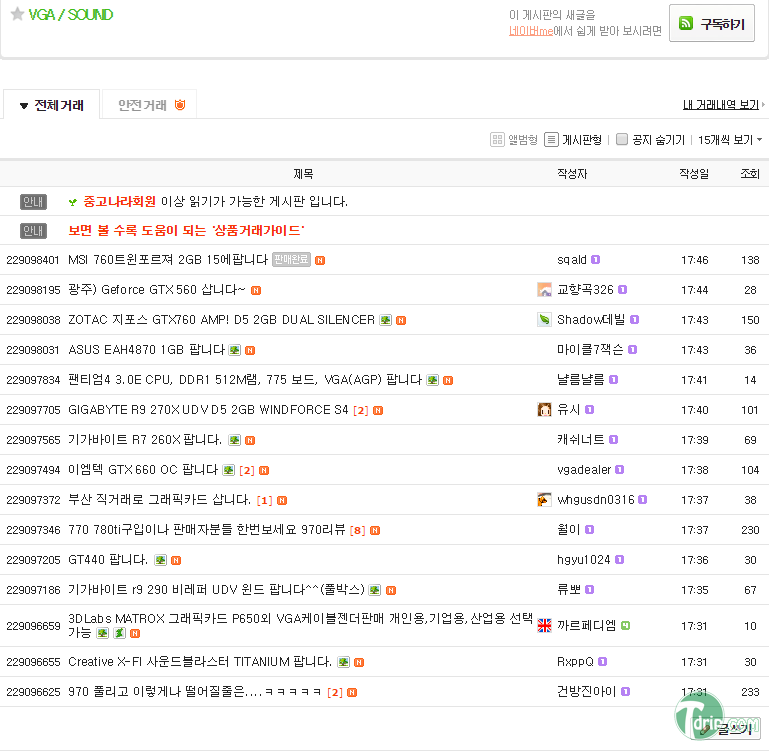
Task: Open the 상품거래가이드 notice post
Action: click(x=186, y=230)
